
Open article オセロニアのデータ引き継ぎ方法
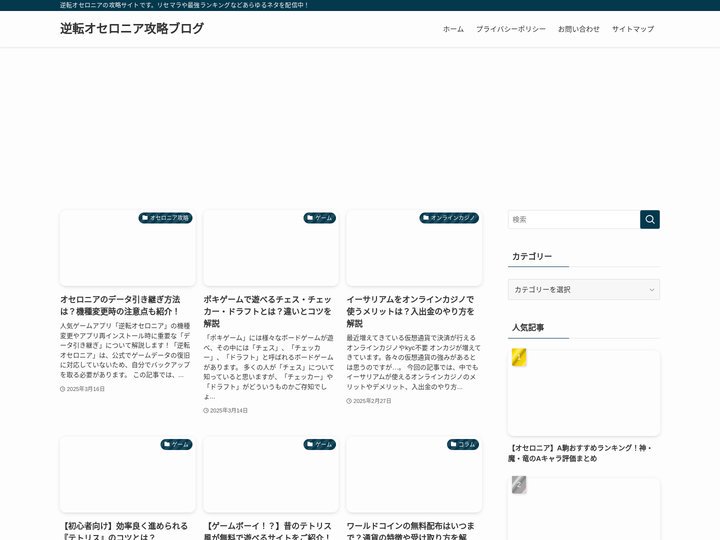click(x=120, y=305)
